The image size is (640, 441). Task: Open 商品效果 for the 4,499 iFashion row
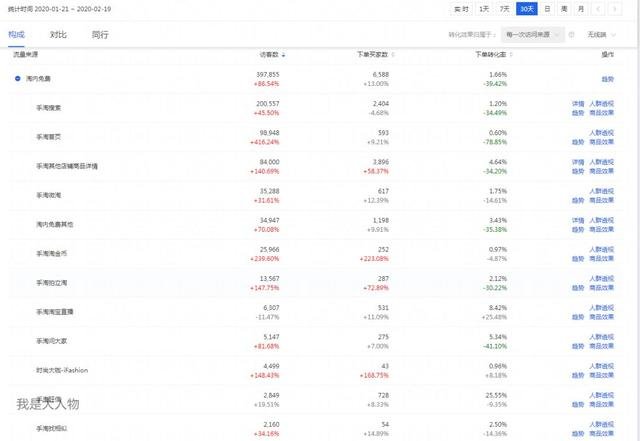[x=601, y=375]
